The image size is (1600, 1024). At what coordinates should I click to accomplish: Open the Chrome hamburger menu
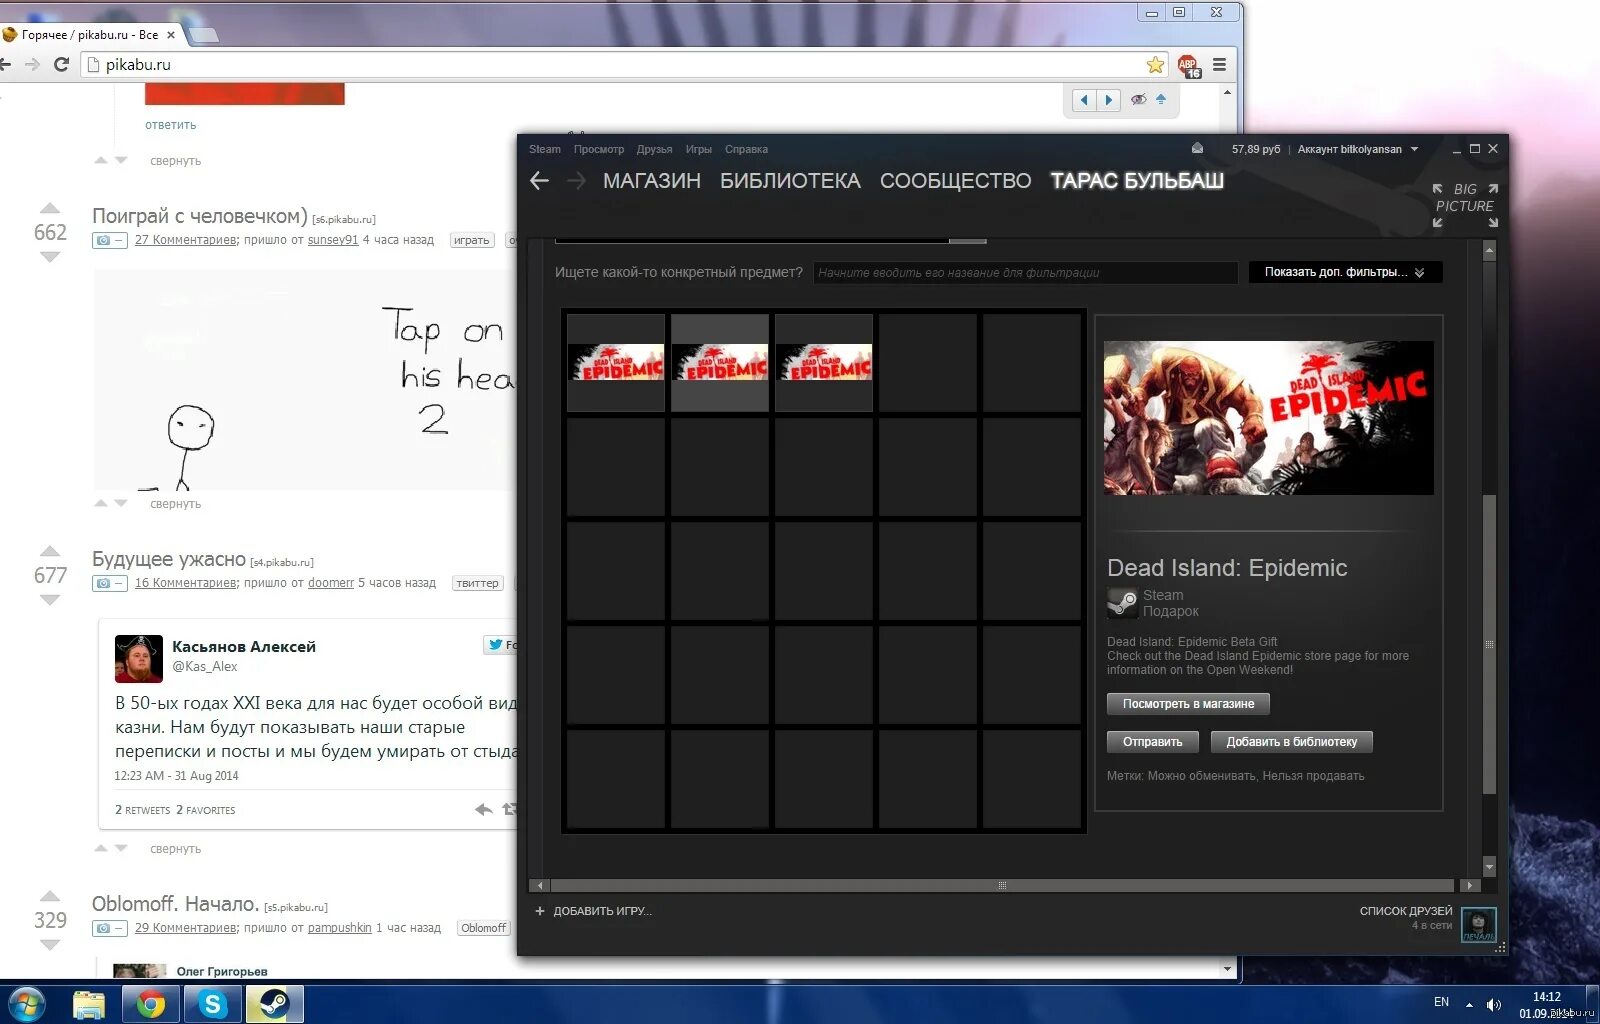tap(1219, 65)
